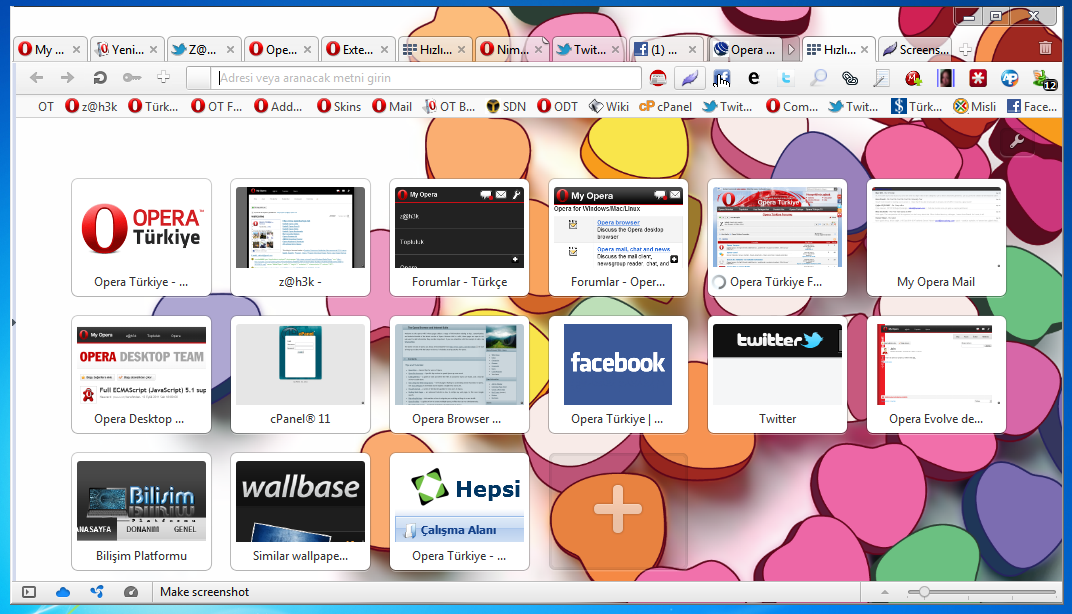Click the chain link extension icon

click(850, 78)
